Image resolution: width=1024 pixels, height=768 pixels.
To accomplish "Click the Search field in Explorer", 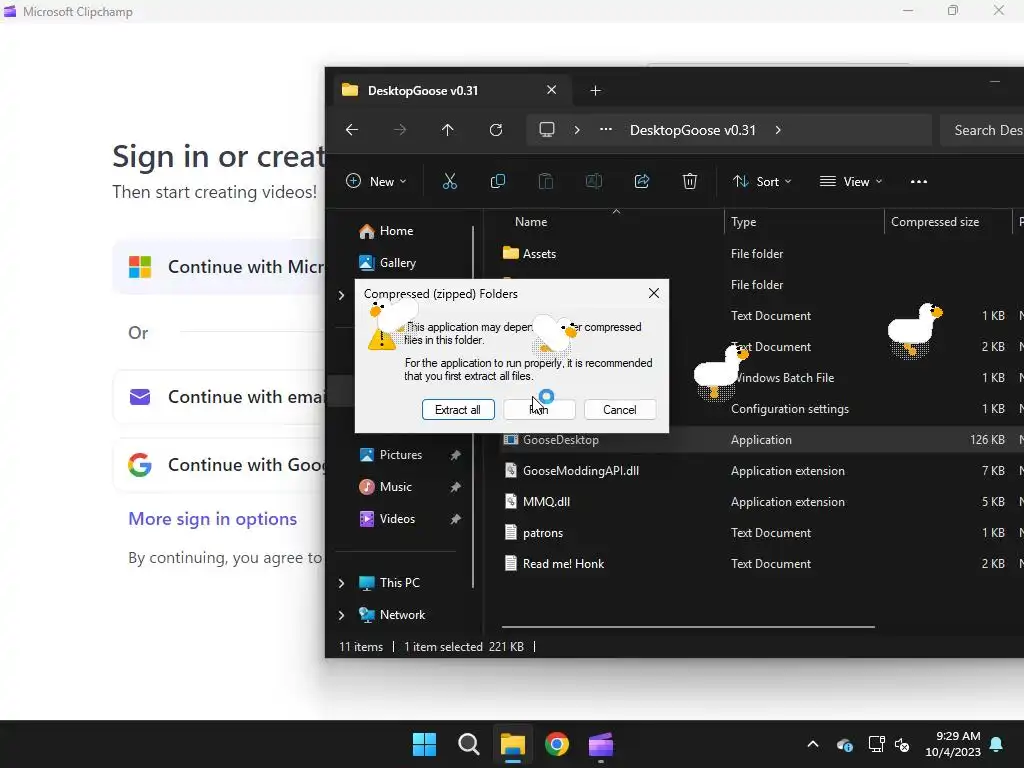I will pyautogui.click(x=982, y=130).
